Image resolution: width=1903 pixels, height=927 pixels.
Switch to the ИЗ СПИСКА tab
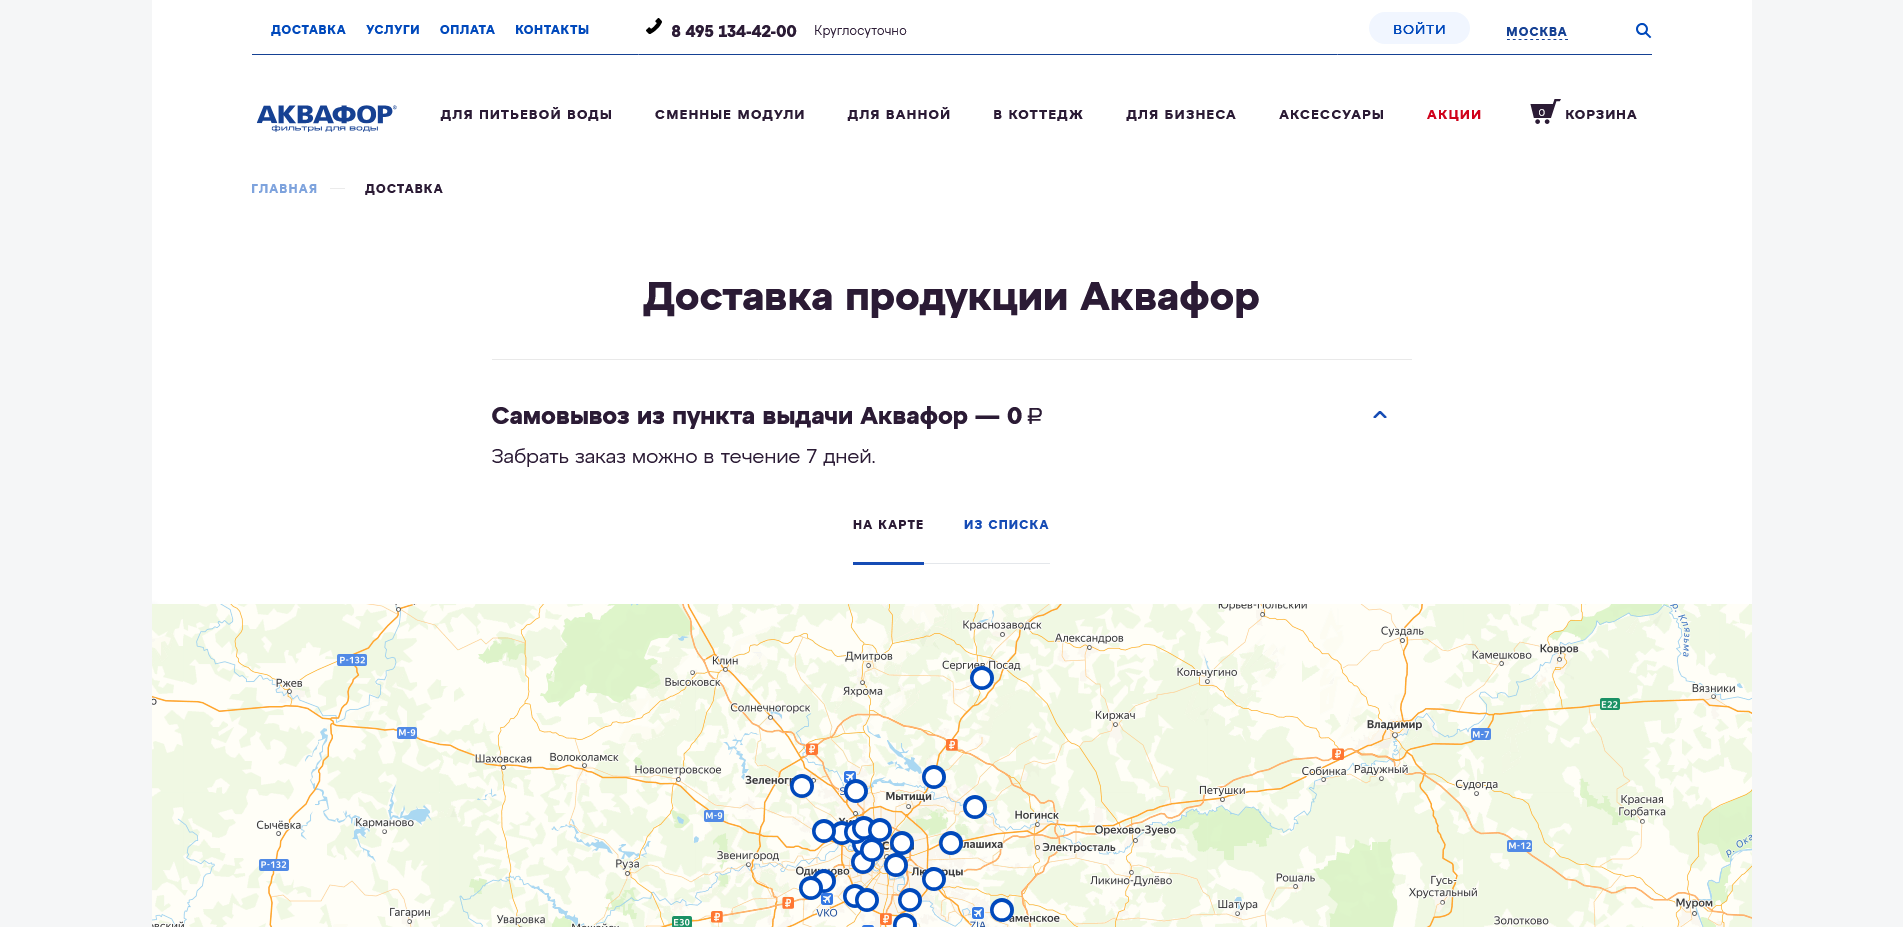(1005, 524)
